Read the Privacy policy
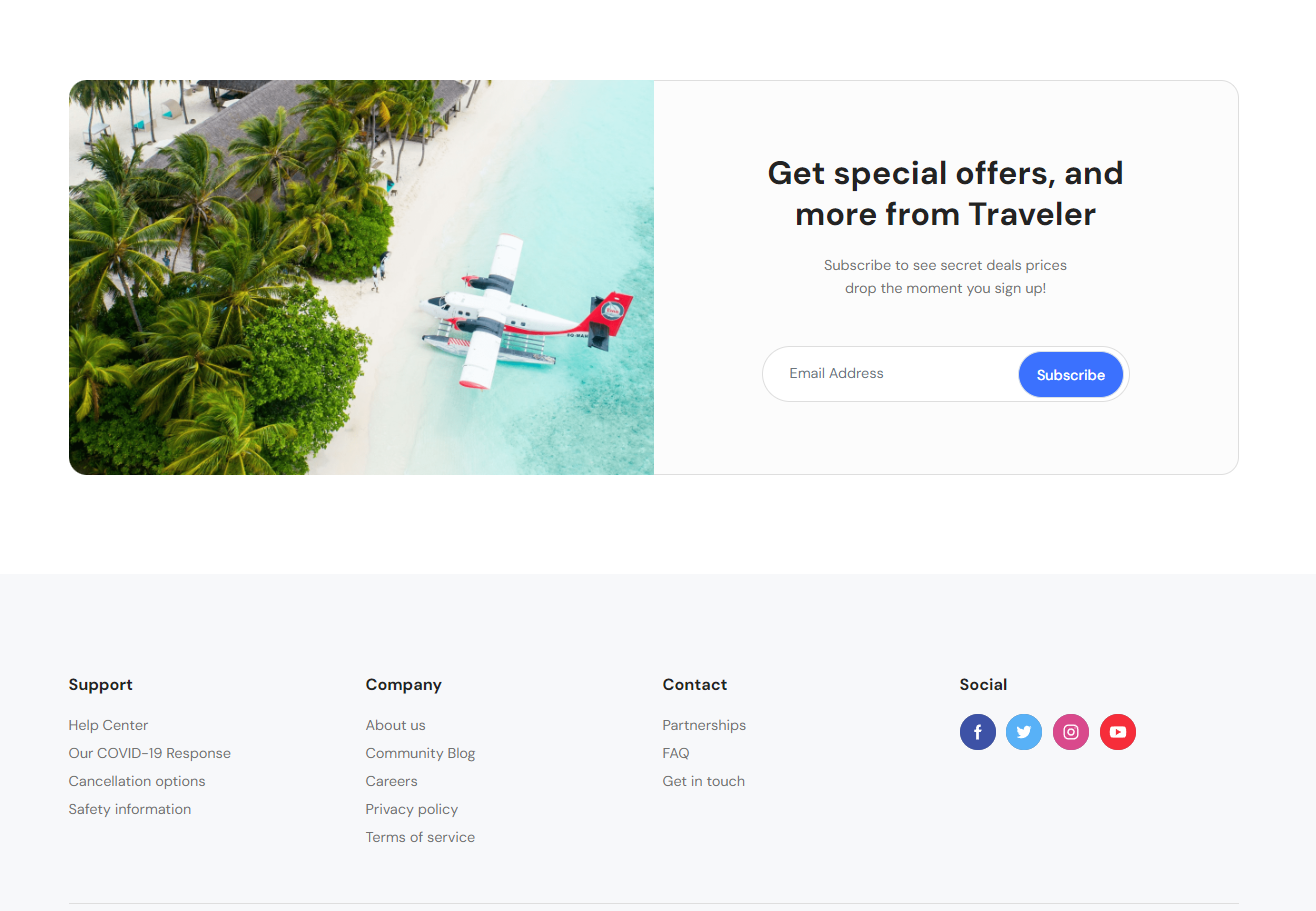This screenshot has height=911, width=1316. point(411,809)
